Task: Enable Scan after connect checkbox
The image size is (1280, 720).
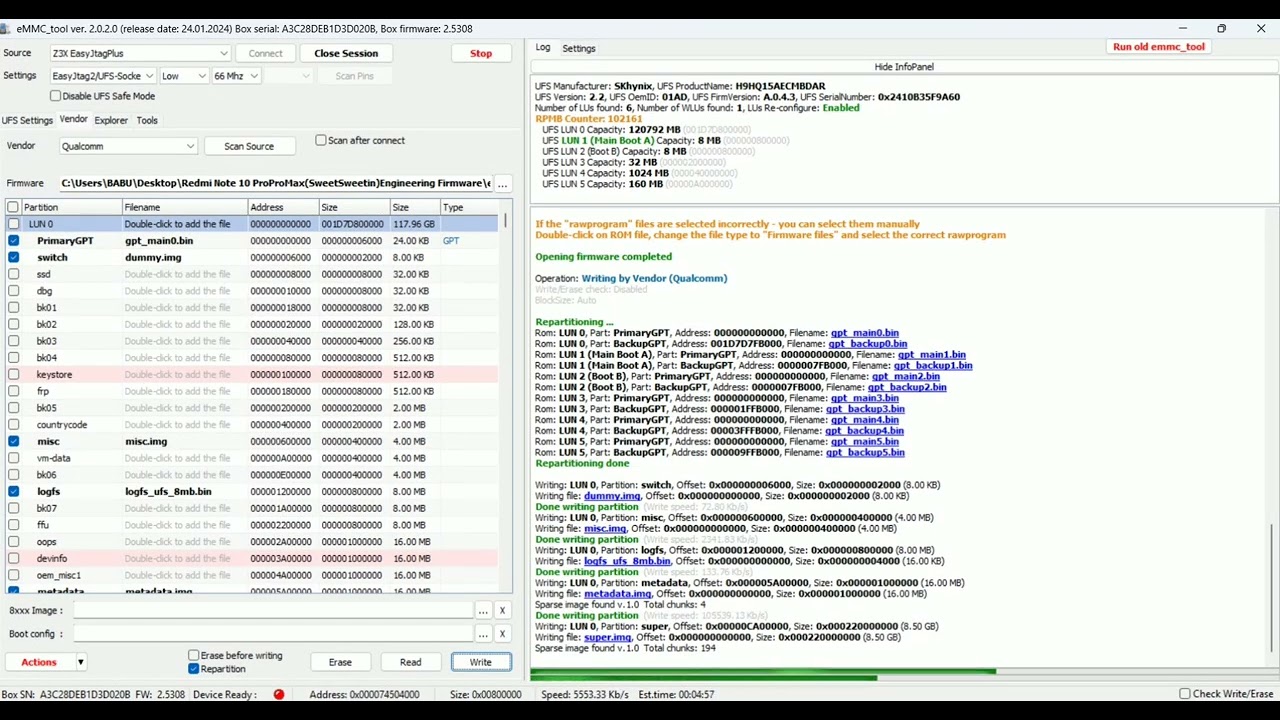Action: click(x=321, y=140)
